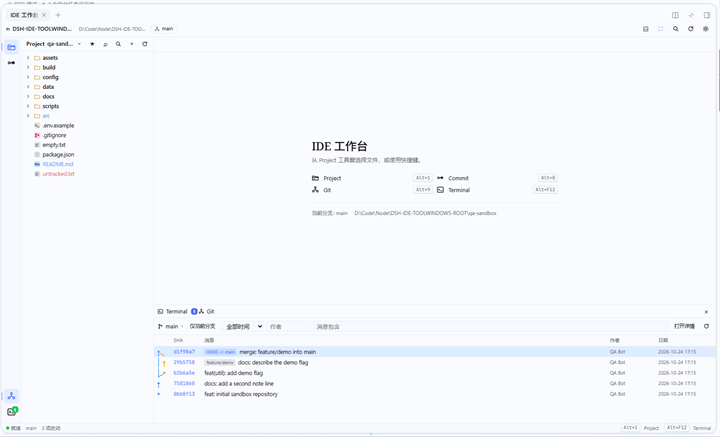Click the main branch in status bar
The height and width of the screenshot is (437, 720).
(31, 428)
